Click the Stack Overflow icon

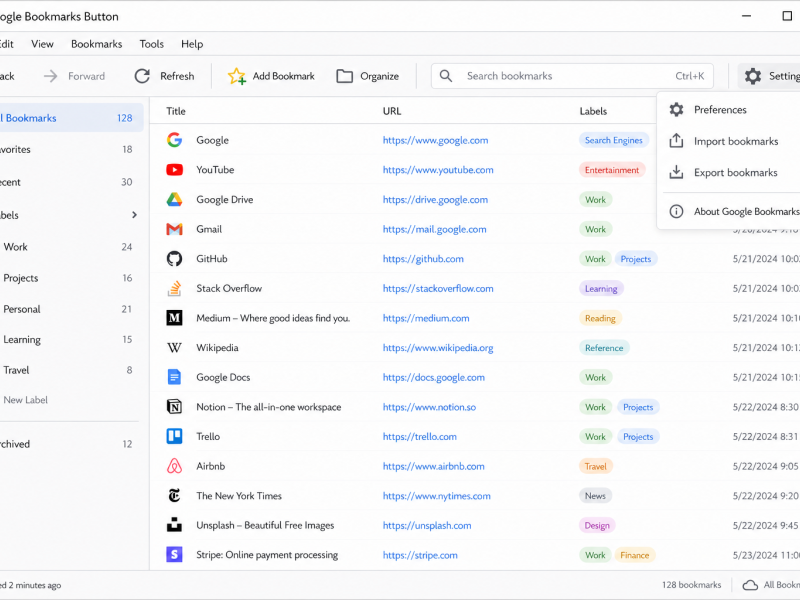174,288
